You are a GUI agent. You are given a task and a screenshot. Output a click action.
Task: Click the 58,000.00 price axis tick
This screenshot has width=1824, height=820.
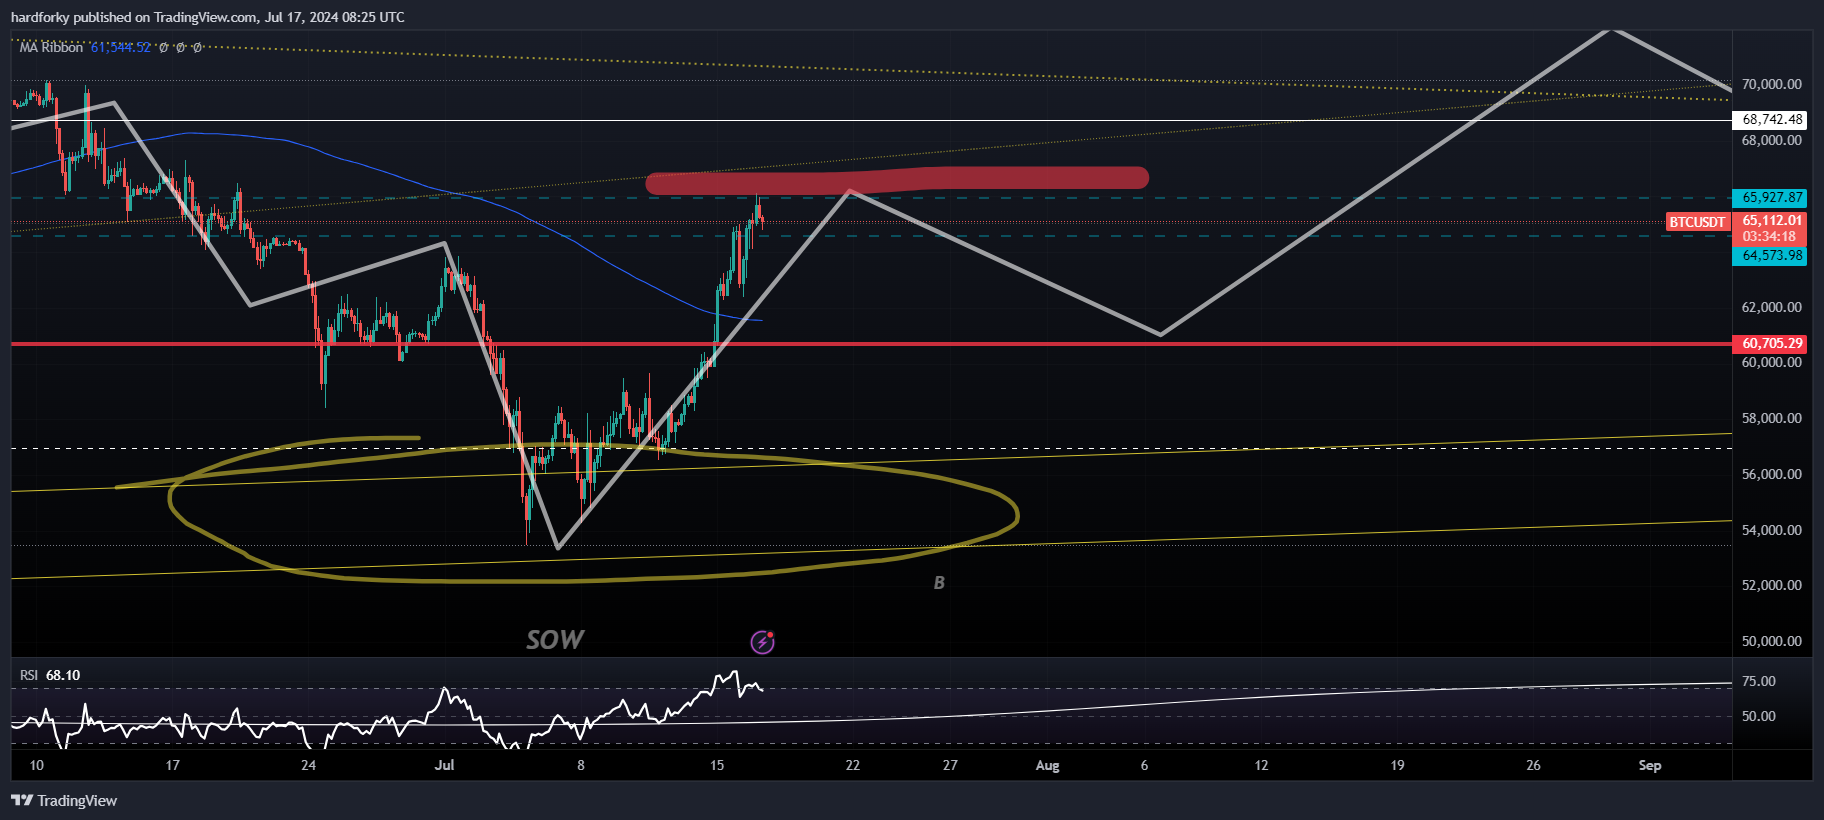coord(1771,419)
